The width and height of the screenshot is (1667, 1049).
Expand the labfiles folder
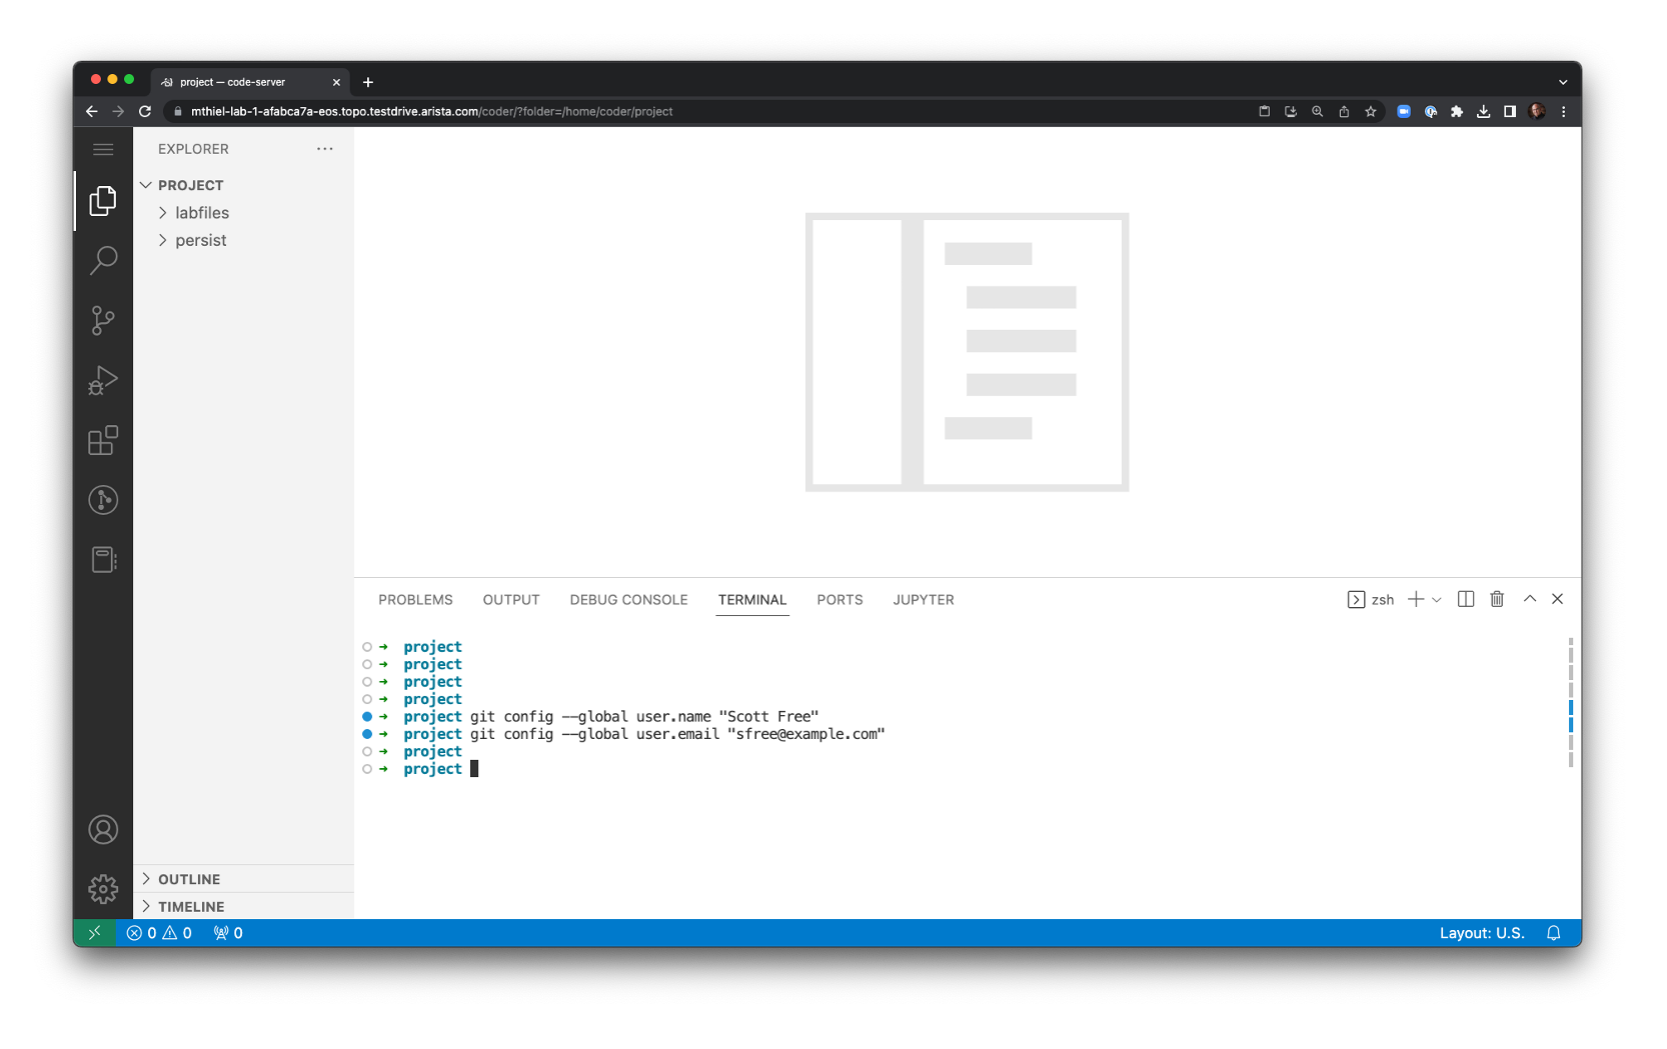click(201, 213)
